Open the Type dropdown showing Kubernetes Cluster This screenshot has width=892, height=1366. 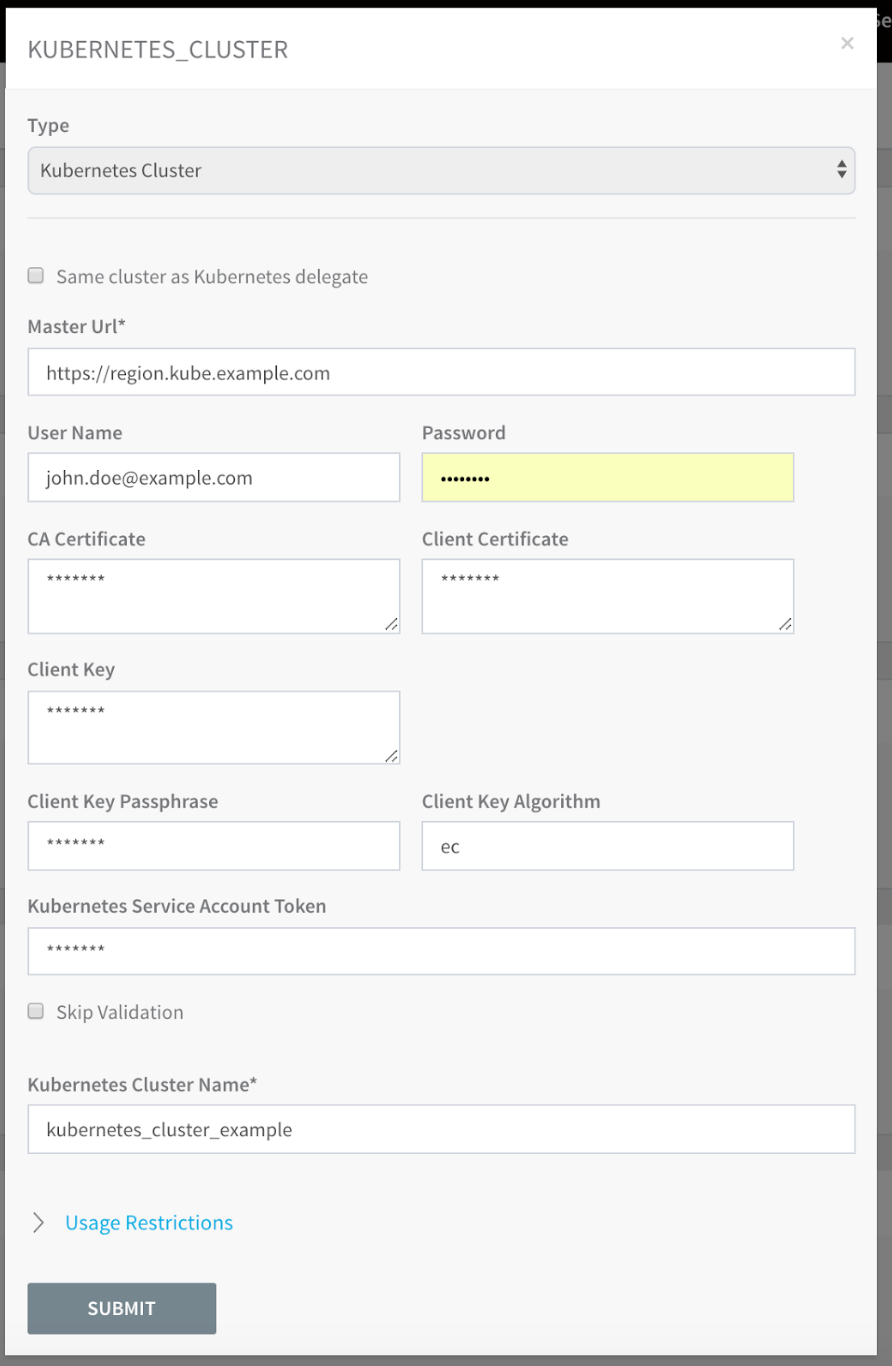(x=441, y=170)
